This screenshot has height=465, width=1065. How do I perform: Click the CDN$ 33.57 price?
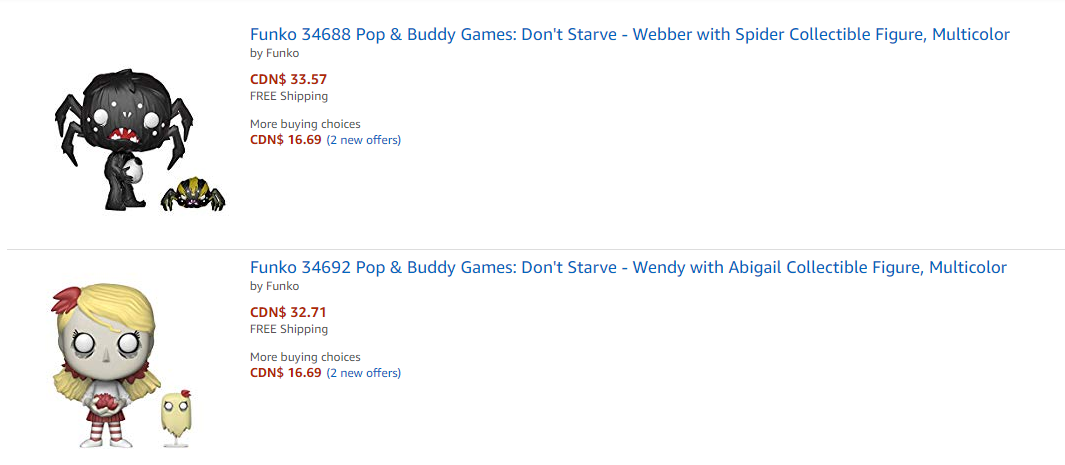click(288, 79)
